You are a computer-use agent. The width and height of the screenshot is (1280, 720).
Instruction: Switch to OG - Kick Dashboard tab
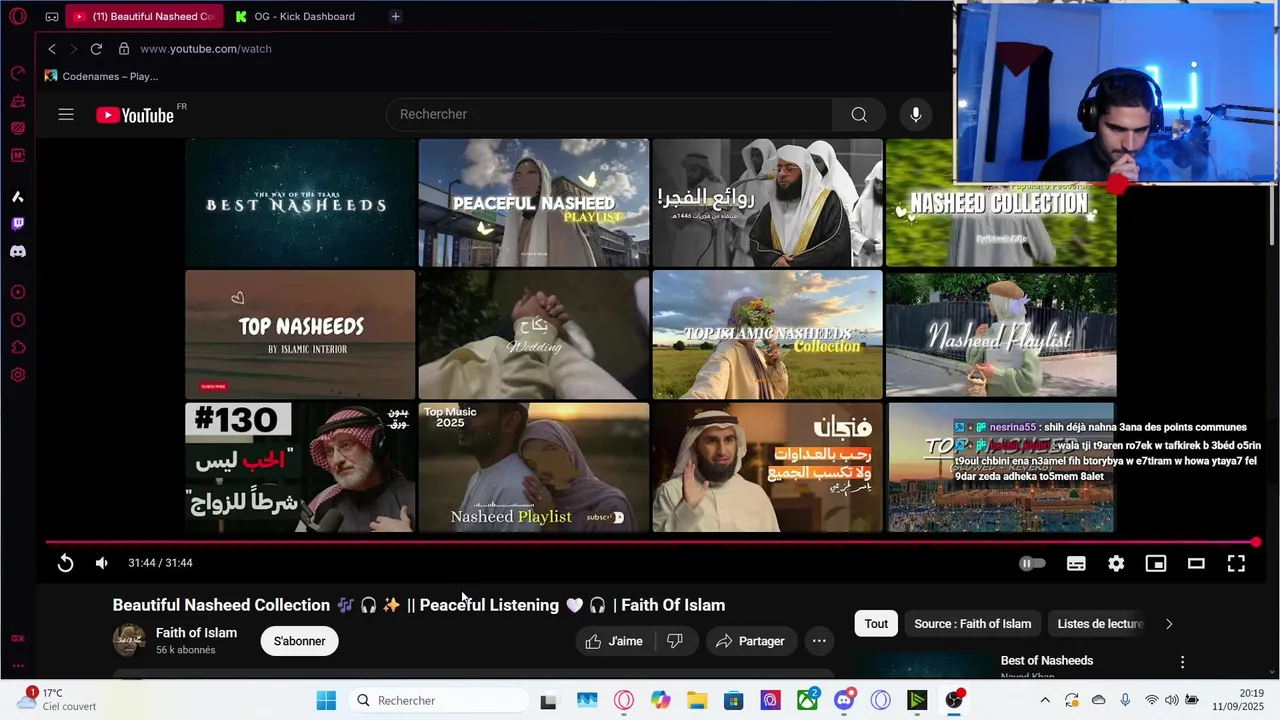[304, 16]
